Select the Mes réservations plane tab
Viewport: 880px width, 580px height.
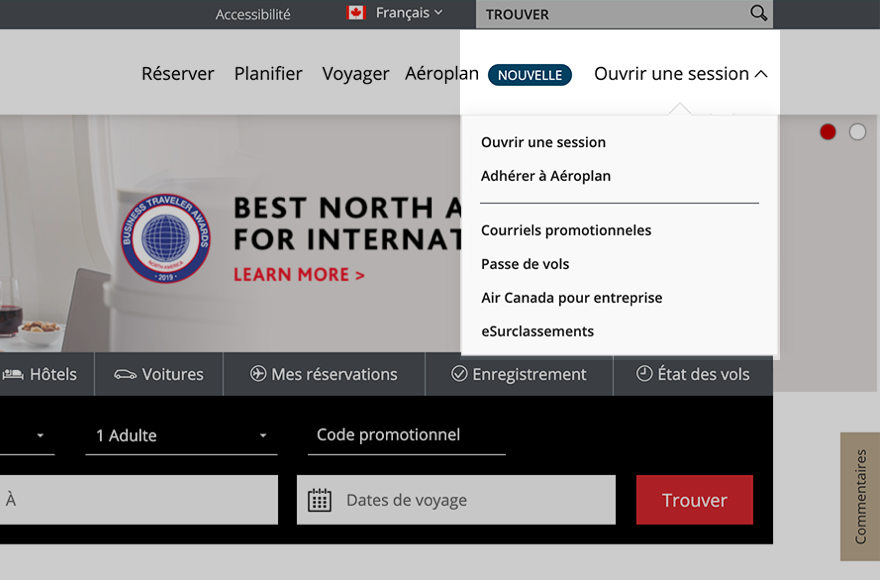323,374
